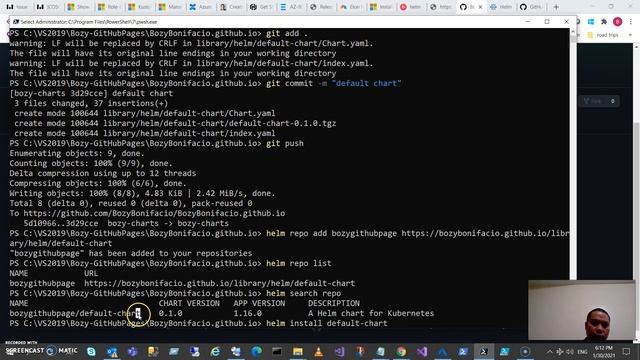640x360 pixels.
Task: Click the webcam overlay thumbnail
Action: click(x=581, y=310)
